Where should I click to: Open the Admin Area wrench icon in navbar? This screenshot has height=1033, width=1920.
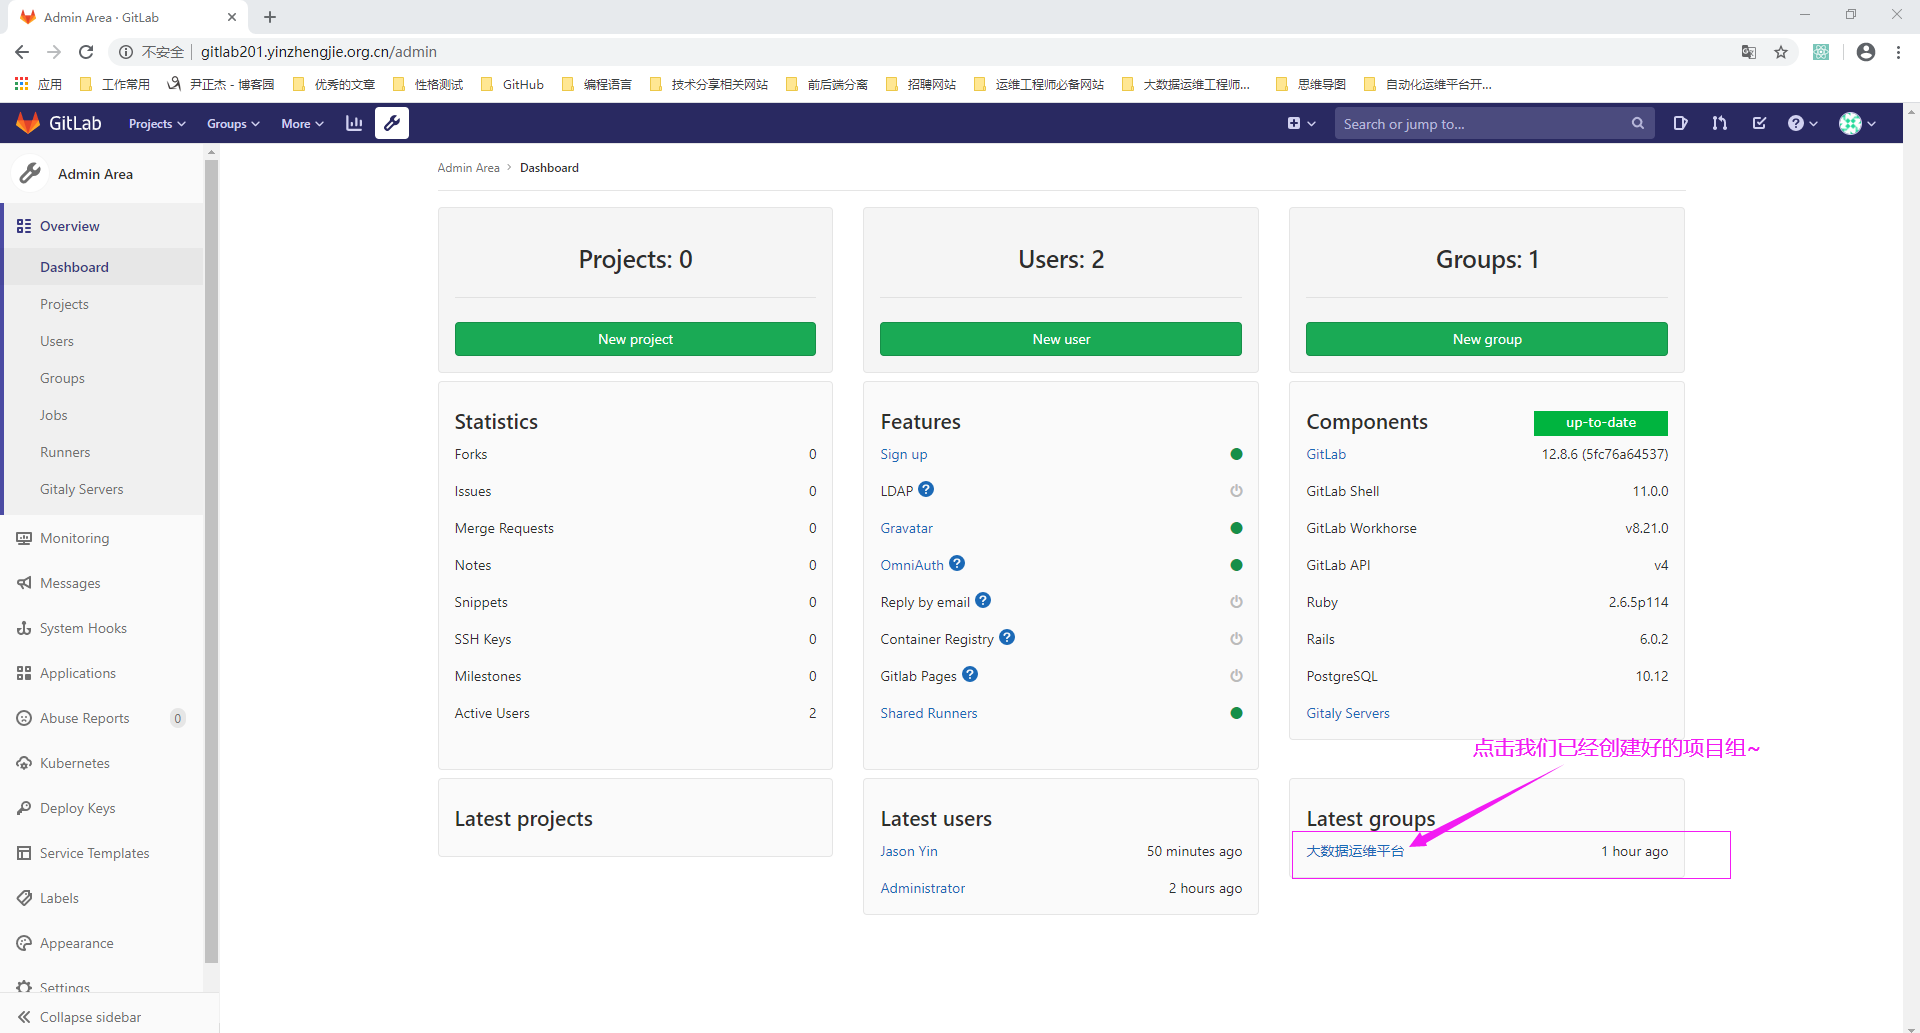392,123
